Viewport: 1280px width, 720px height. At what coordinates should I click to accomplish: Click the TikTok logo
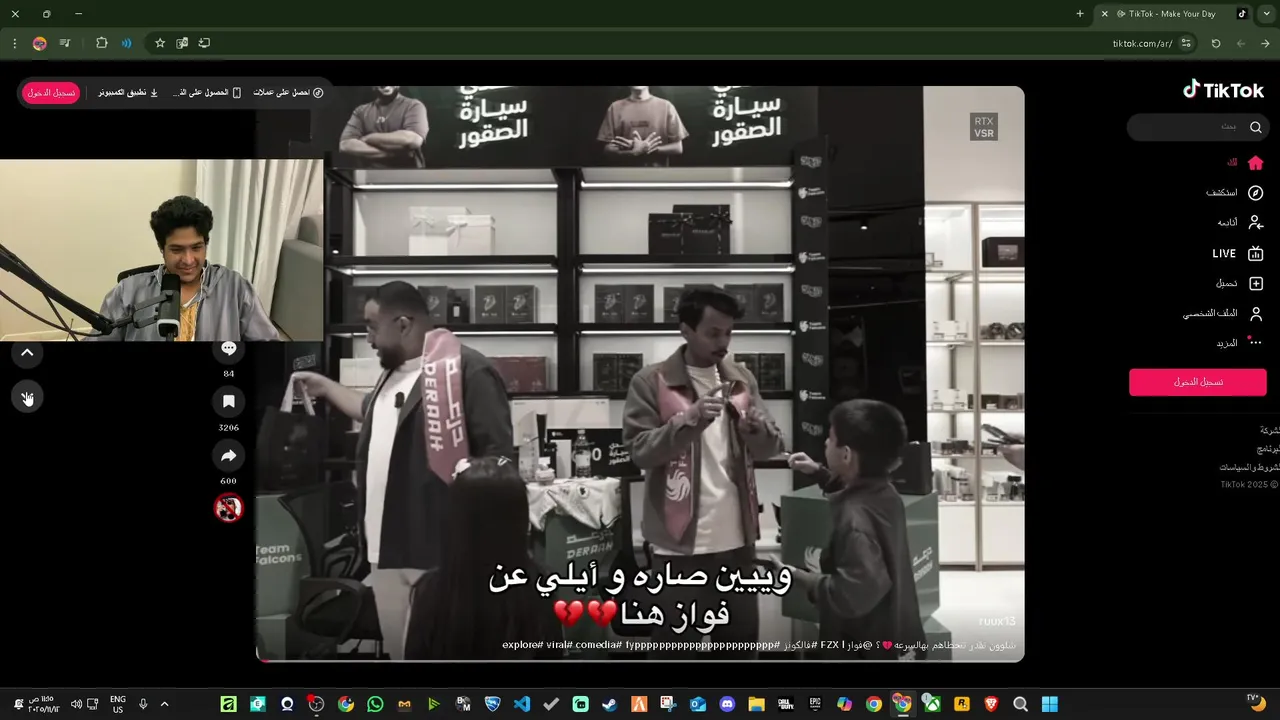pos(1223,90)
